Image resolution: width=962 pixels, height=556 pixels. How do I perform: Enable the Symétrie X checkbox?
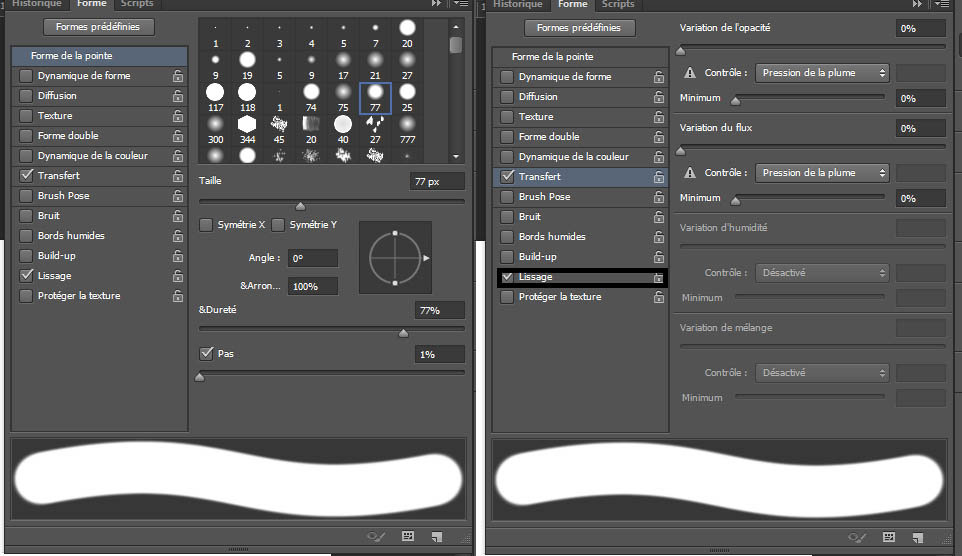[x=206, y=225]
